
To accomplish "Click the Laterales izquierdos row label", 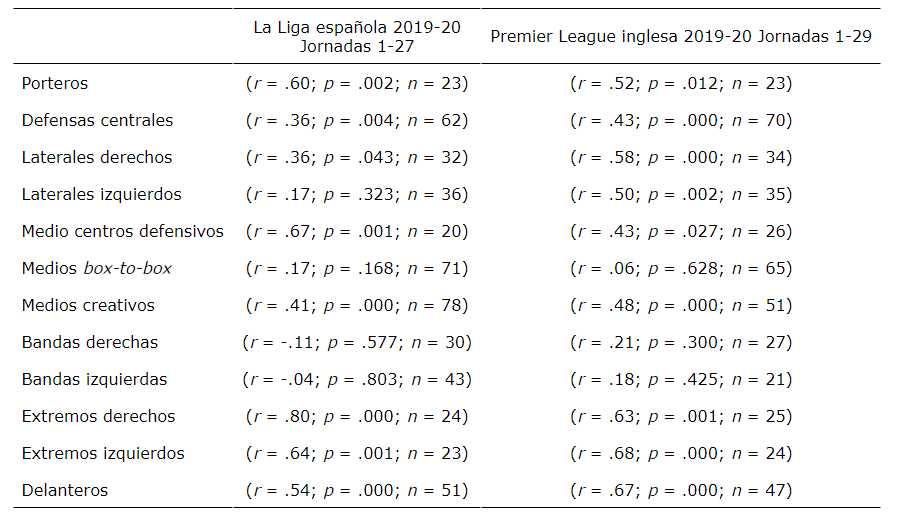I will click(102, 195).
